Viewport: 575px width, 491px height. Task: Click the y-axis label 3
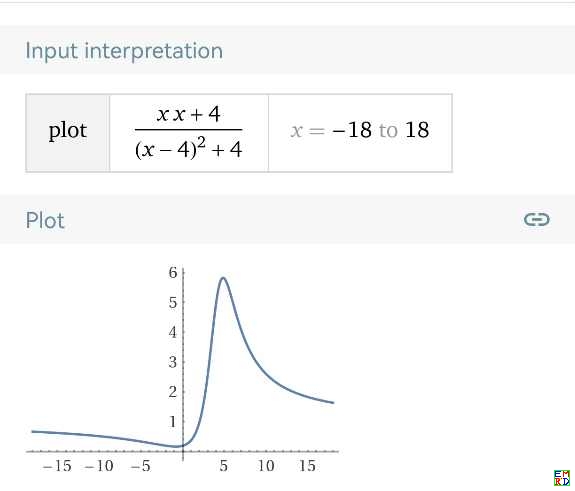[x=173, y=362]
